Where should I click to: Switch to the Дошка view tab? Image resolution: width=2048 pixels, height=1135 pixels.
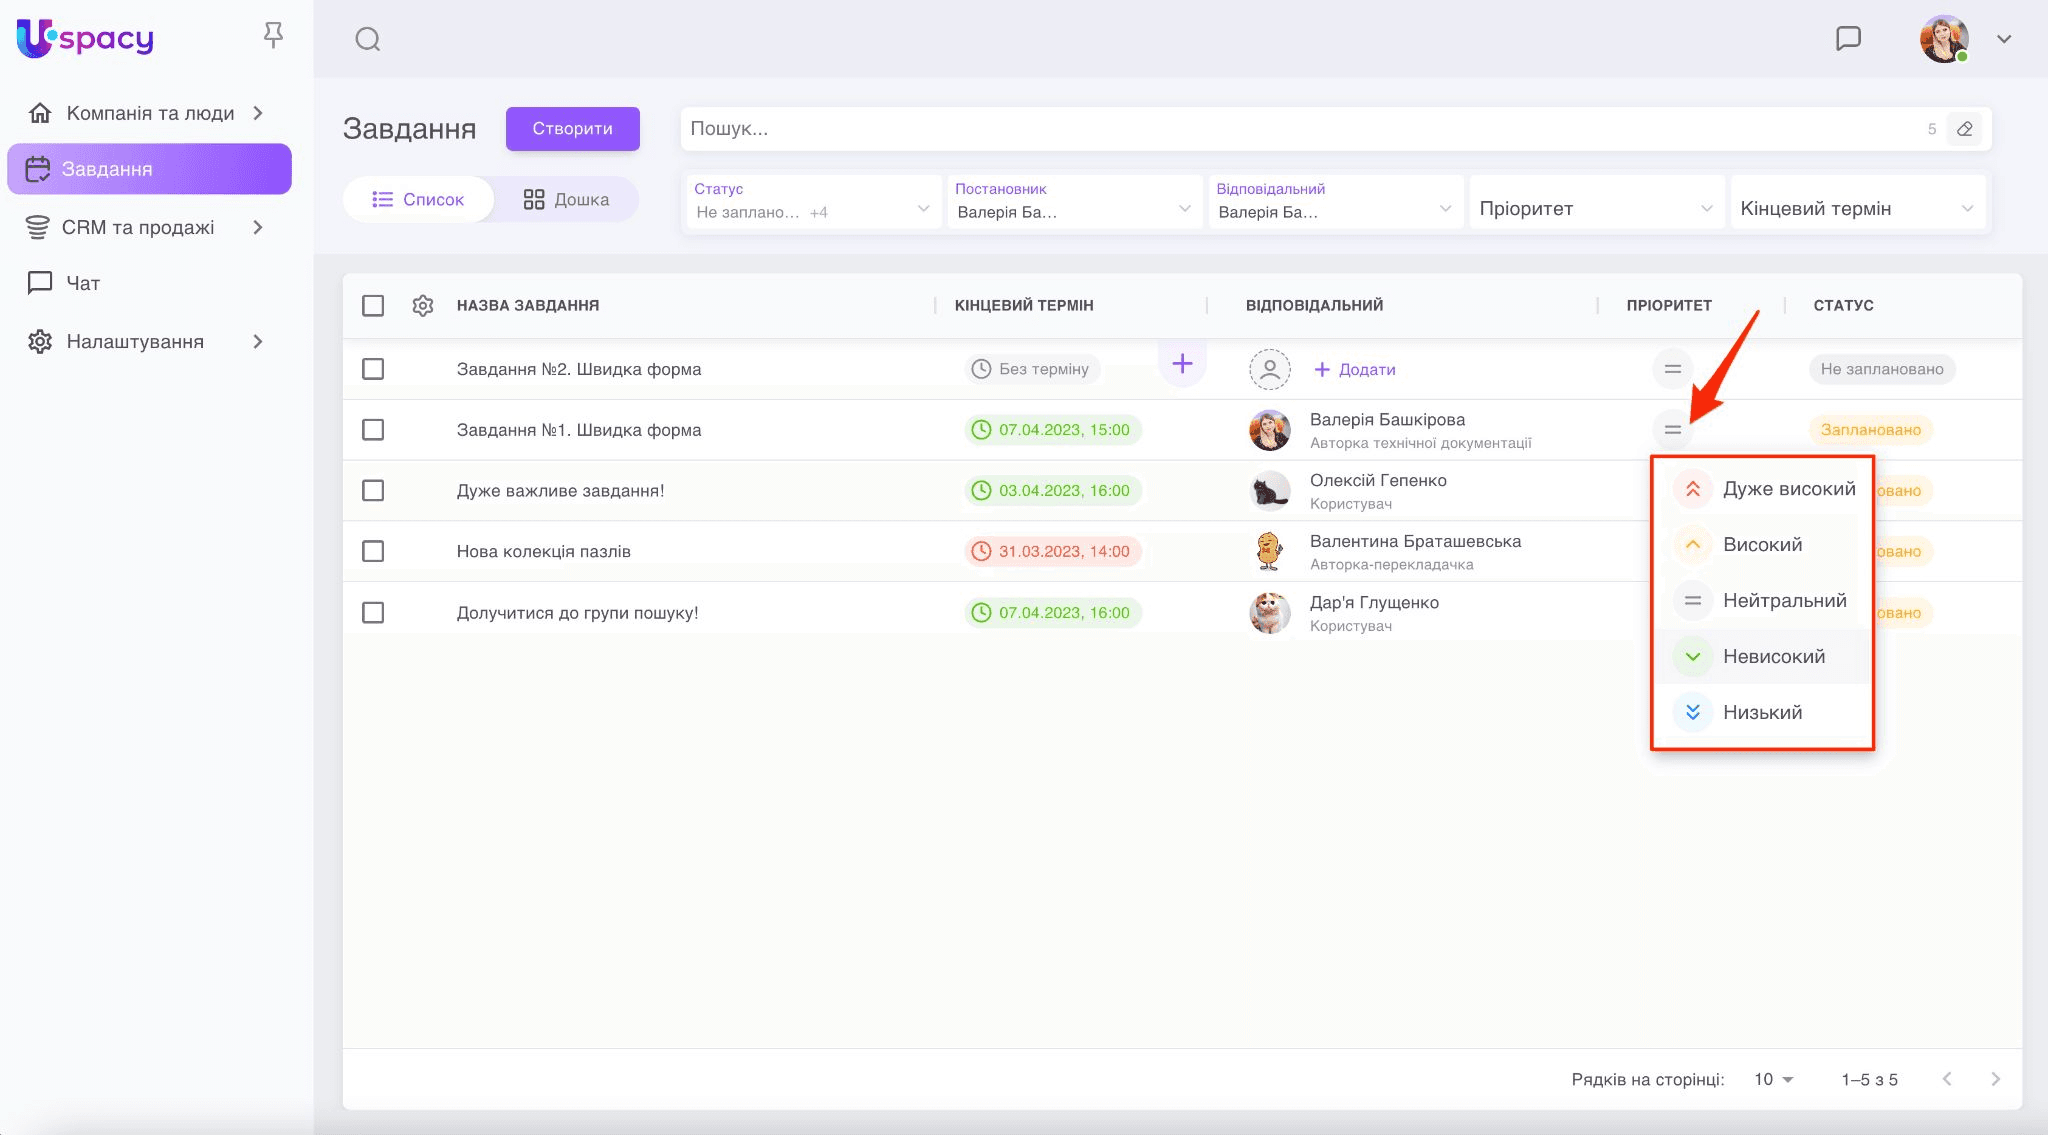tap(566, 199)
